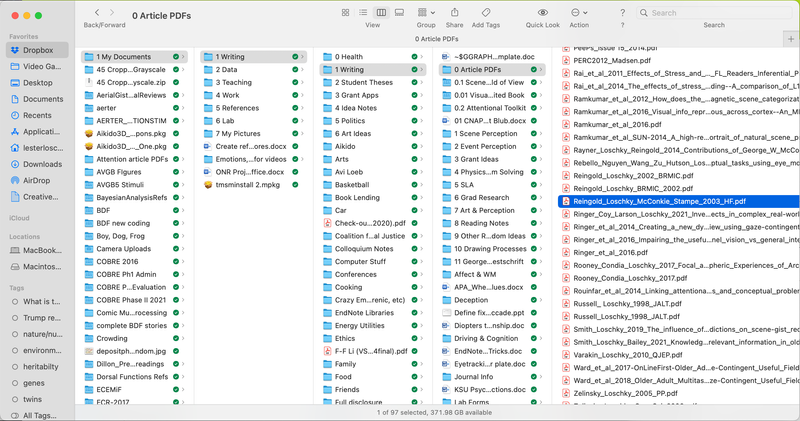Image resolution: width=800 pixels, height=421 pixels.
Task: Click the help question mark icon
Action: [622, 13]
